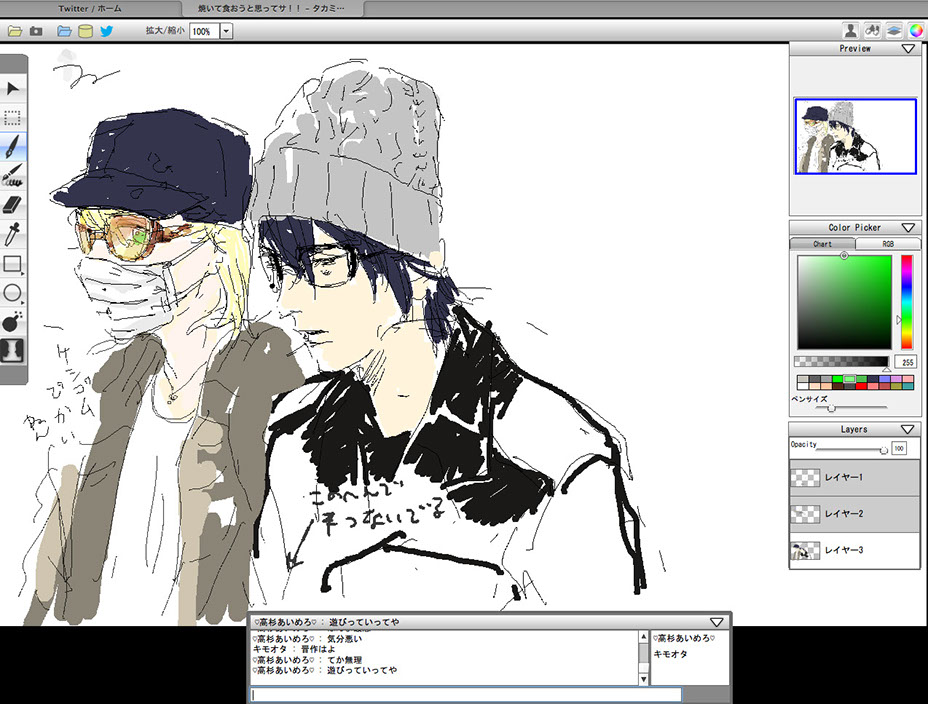Select layer レイヤー3
This screenshot has height=704, width=928.
click(x=855, y=550)
